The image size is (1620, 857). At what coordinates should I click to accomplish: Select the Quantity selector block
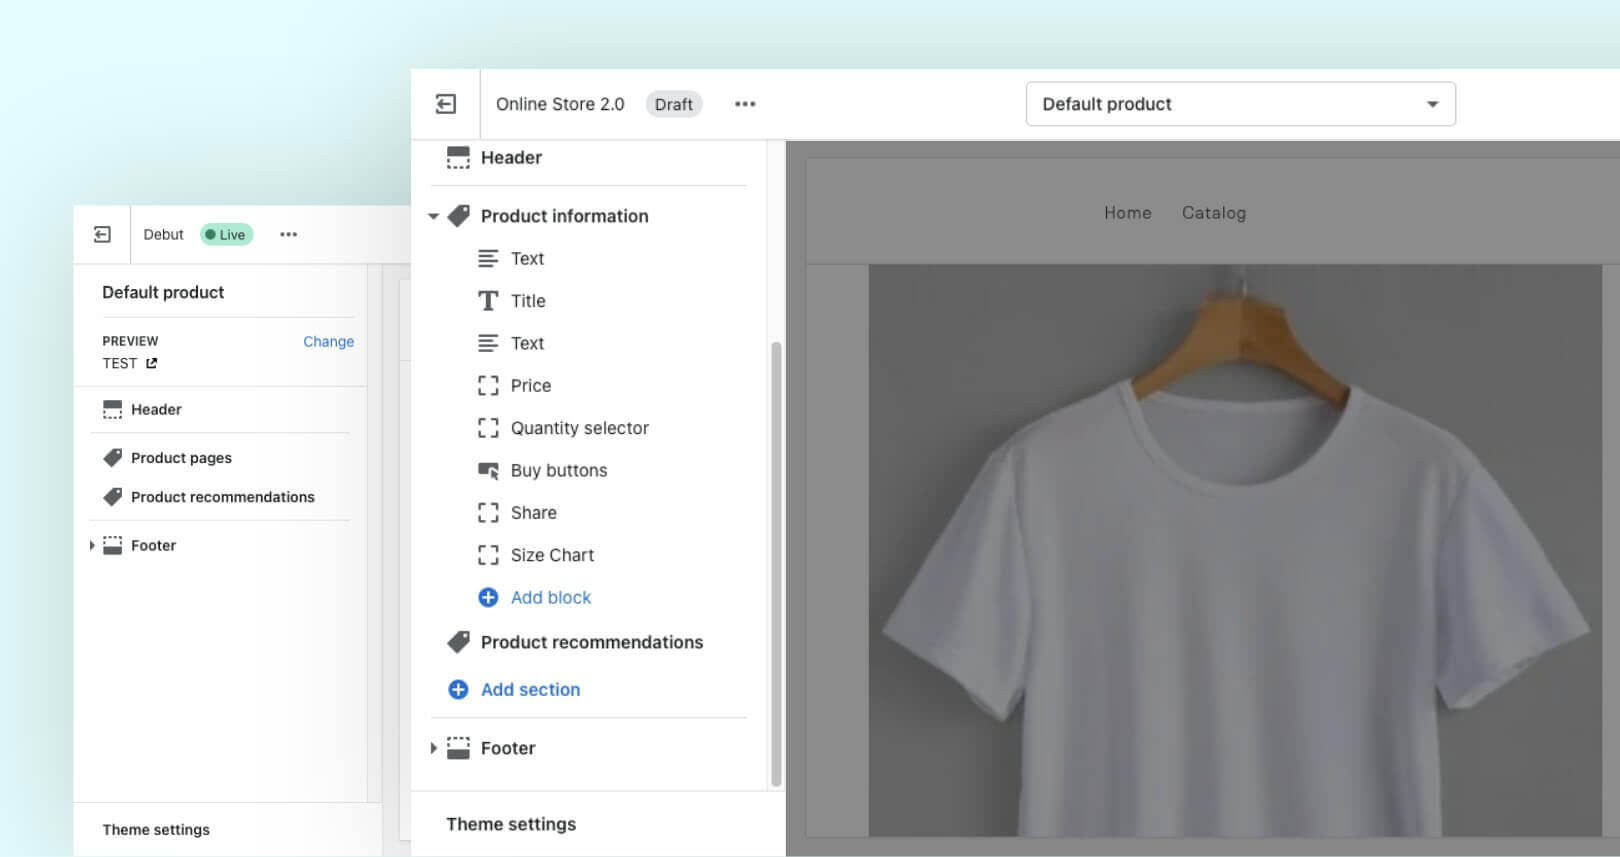[580, 428]
